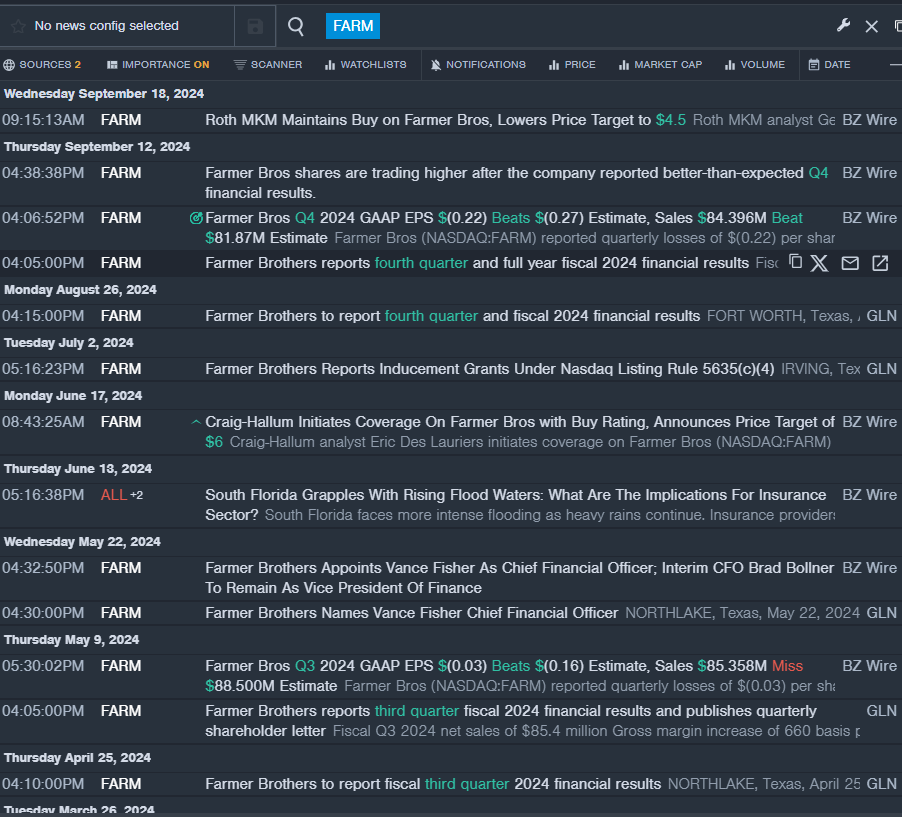The width and height of the screenshot is (902, 817).
Task: Toggle the Scanner filter
Action: point(267,65)
